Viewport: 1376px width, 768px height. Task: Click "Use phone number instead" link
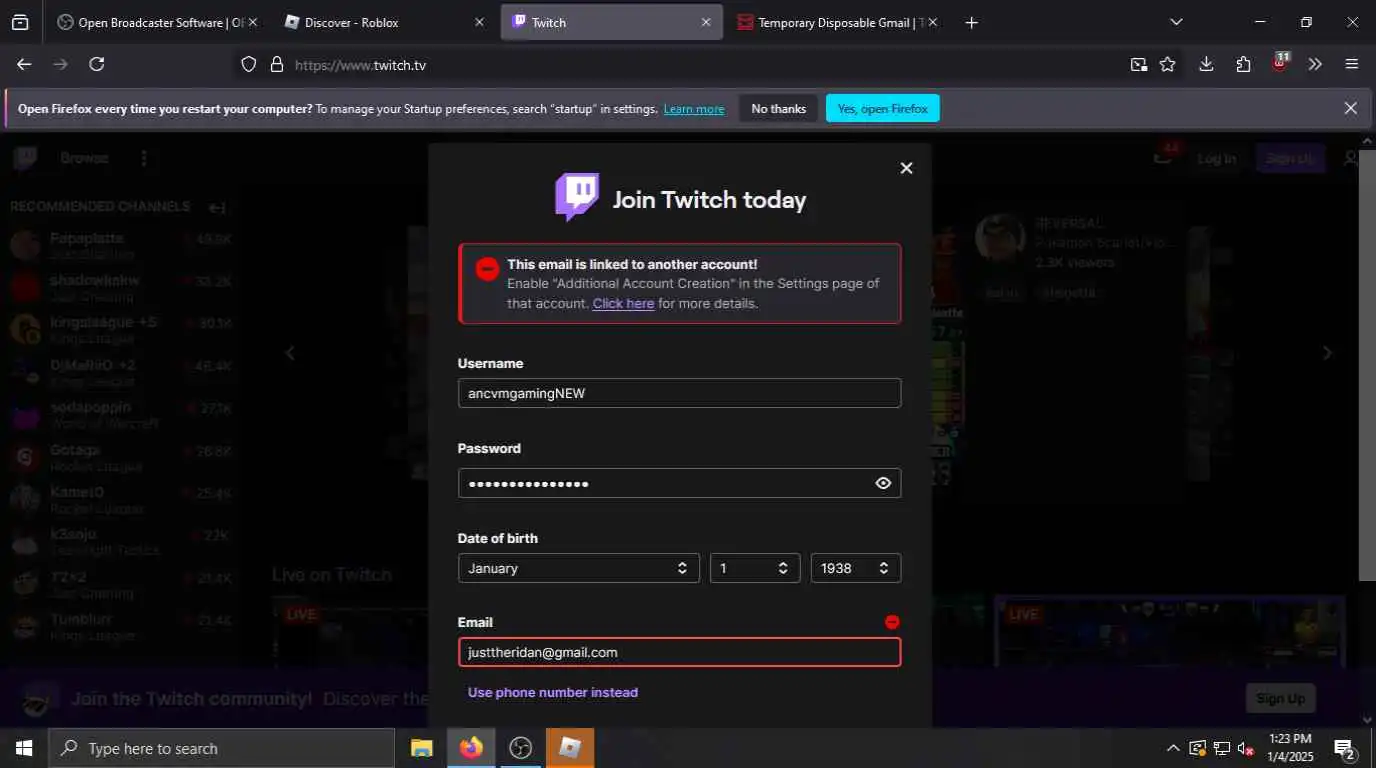pos(553,692)
